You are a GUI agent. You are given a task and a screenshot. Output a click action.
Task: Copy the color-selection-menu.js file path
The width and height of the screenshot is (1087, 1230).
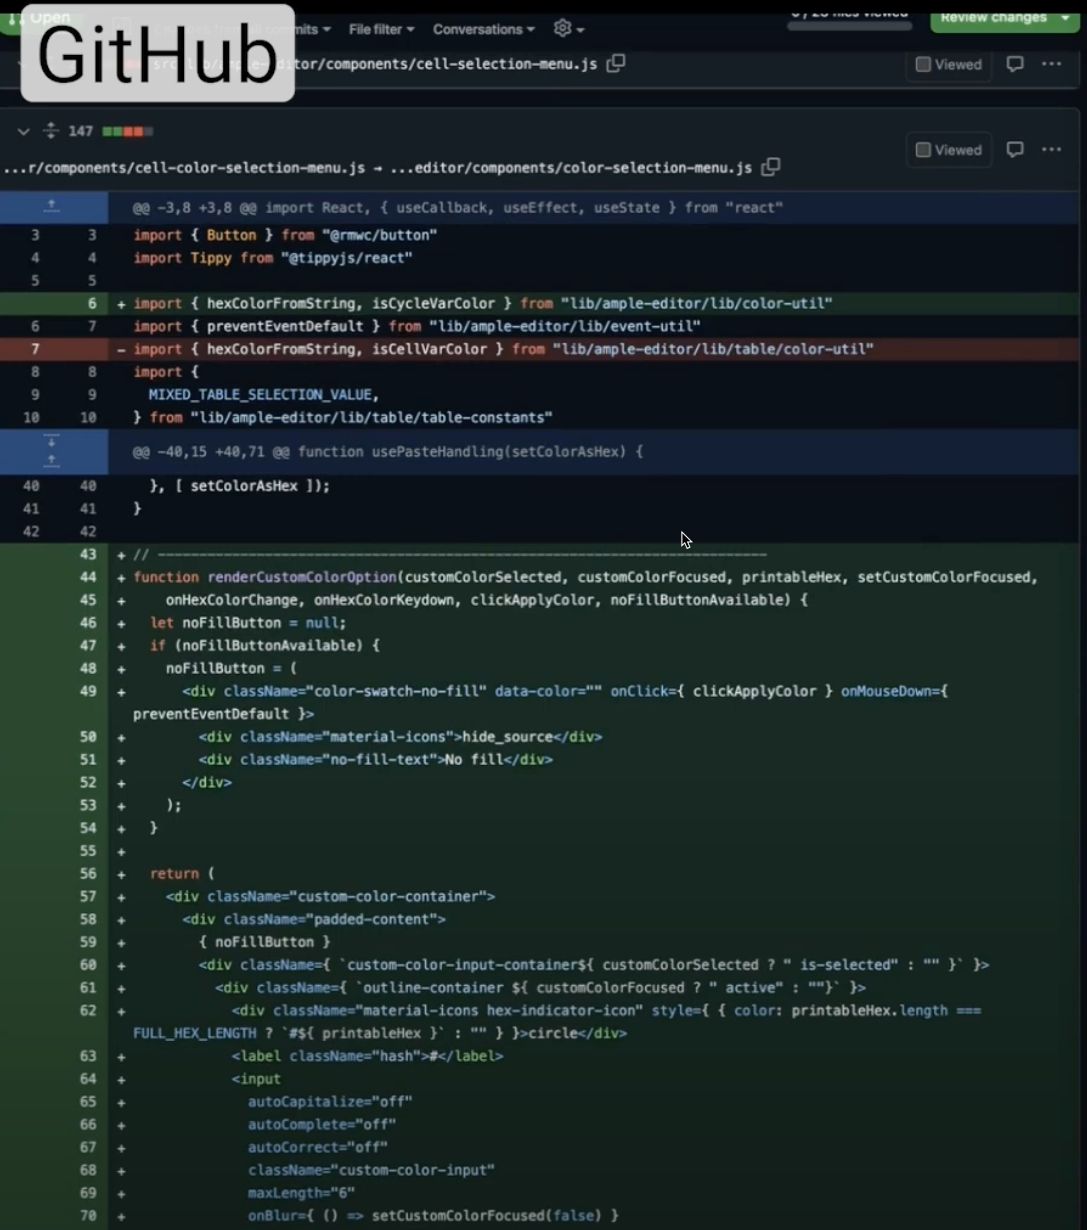[771, 167]
